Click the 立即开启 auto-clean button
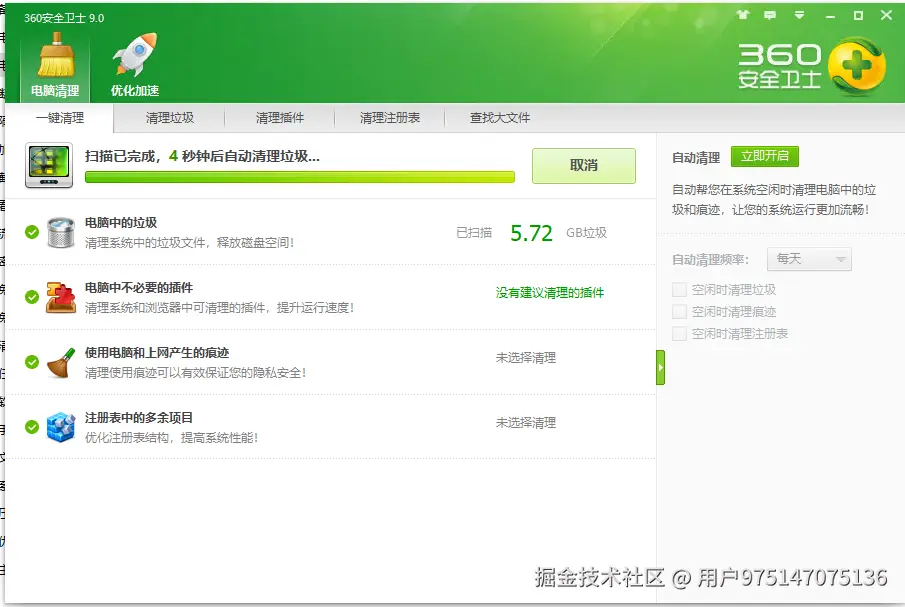The image size is (905, 607). [x=765, y=156]
